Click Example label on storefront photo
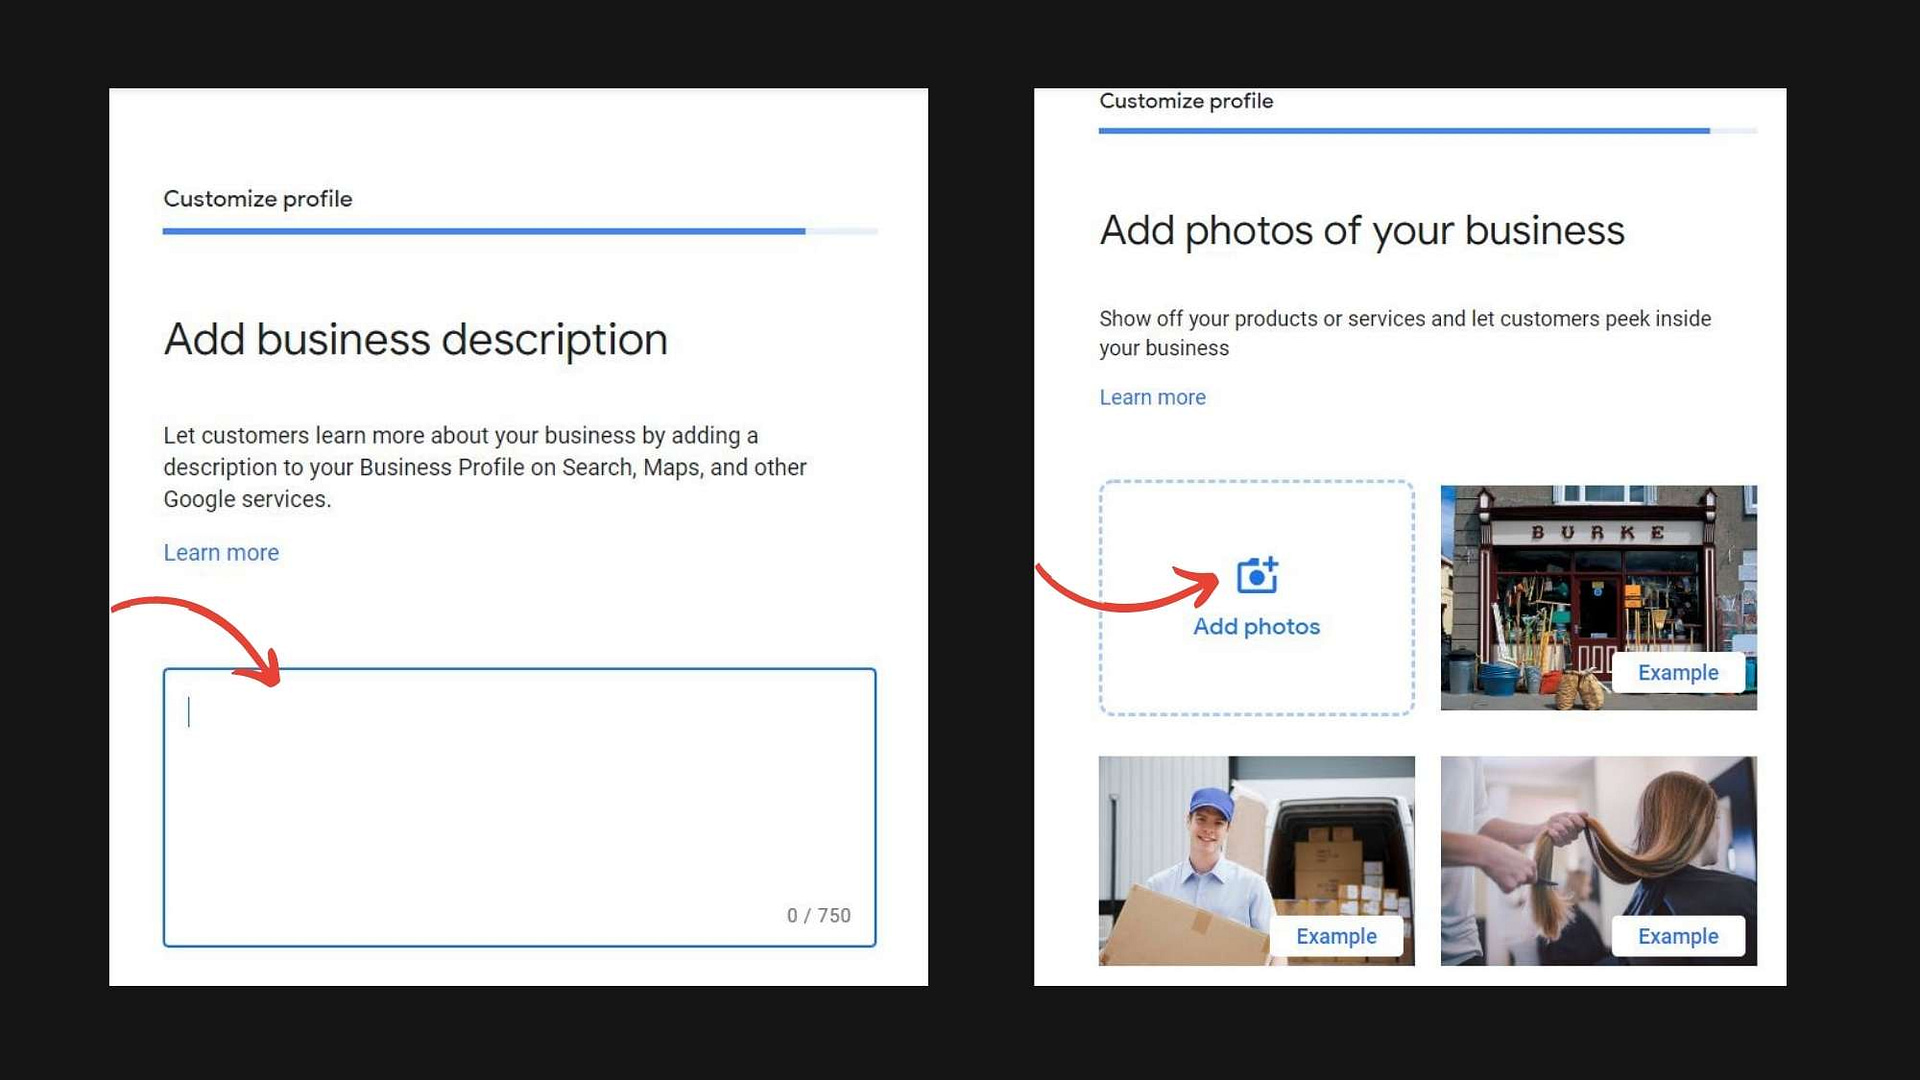The image size is (1920, 1080). click(1678, 672)
